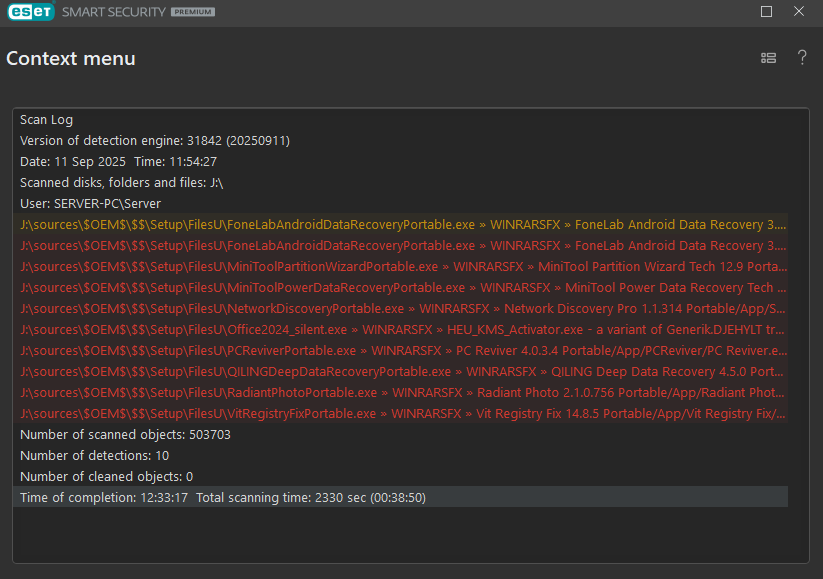Image resolution: width=823 pixels, height=579 pixels.
Task: Click the Time of completion log line
Action: pyautogui.click(x=400, y=498)
